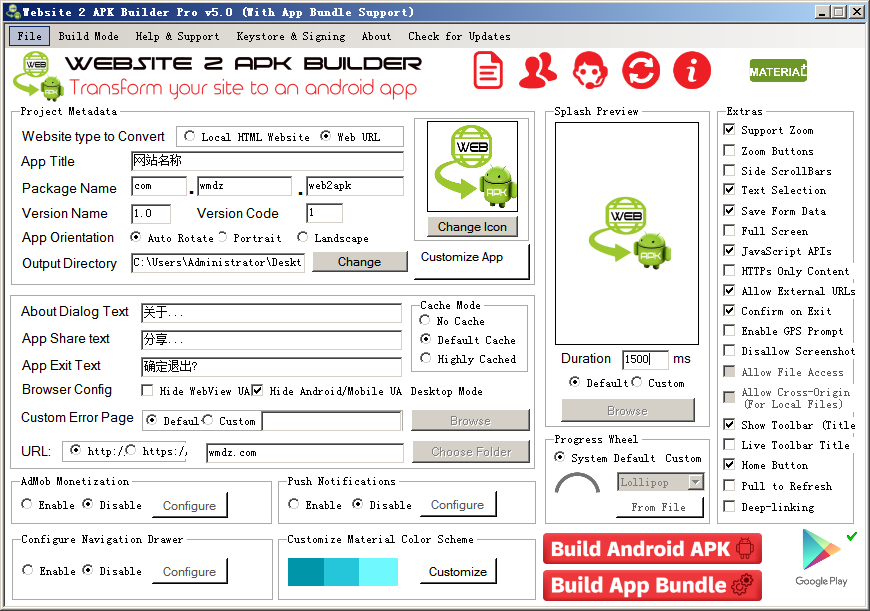Click Configure for Push Notifications
The width and height of the screenshot is (870, 611).
click(x=458, y=505)
